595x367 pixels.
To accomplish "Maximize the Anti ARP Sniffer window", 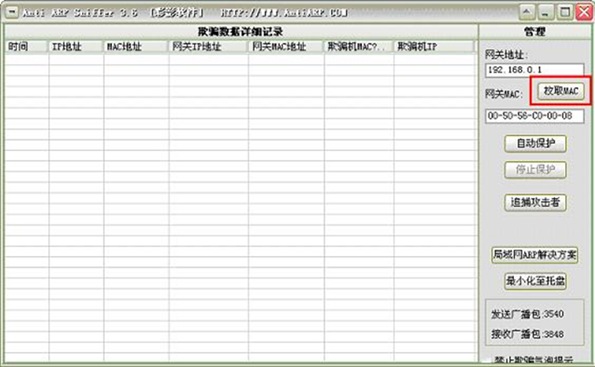I will click(565, 12).
